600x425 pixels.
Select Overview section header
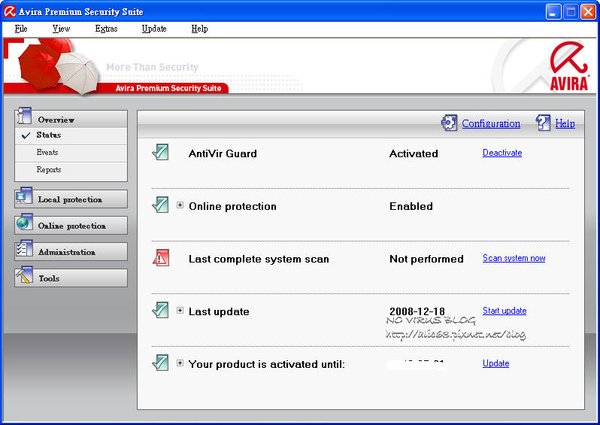[x=71, y=119]
